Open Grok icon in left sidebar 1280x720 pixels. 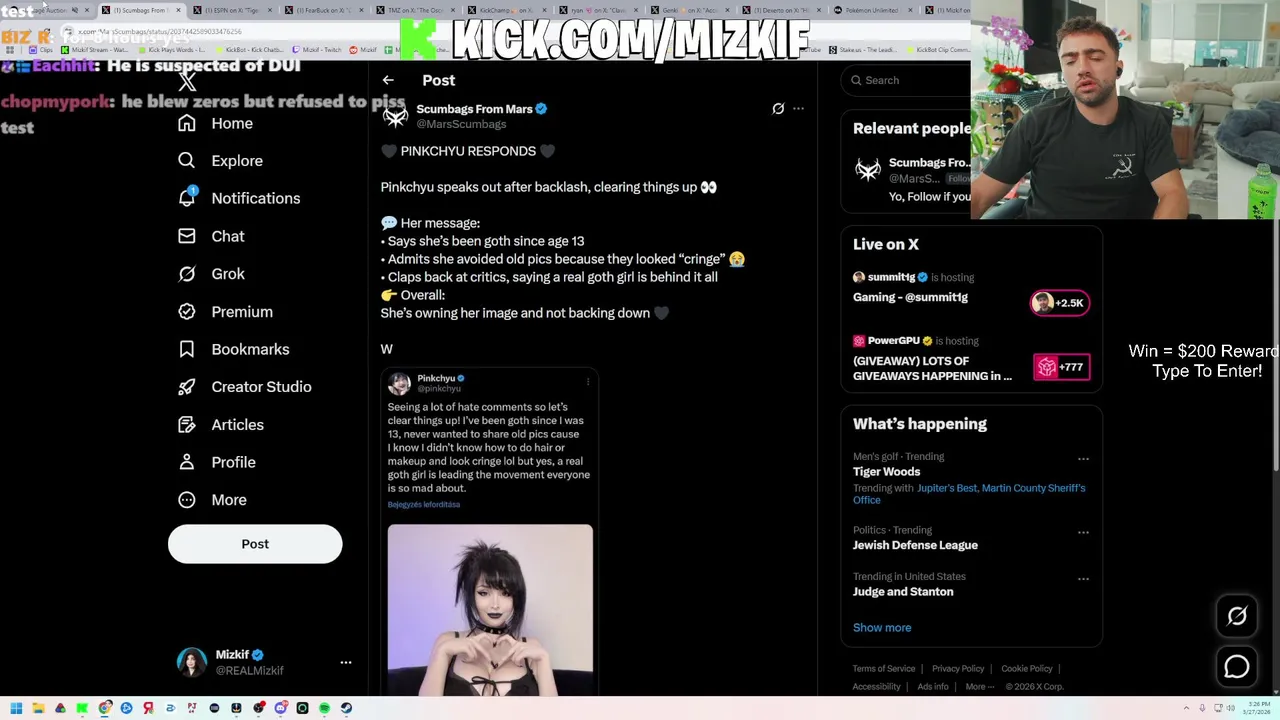coord(187,273)
